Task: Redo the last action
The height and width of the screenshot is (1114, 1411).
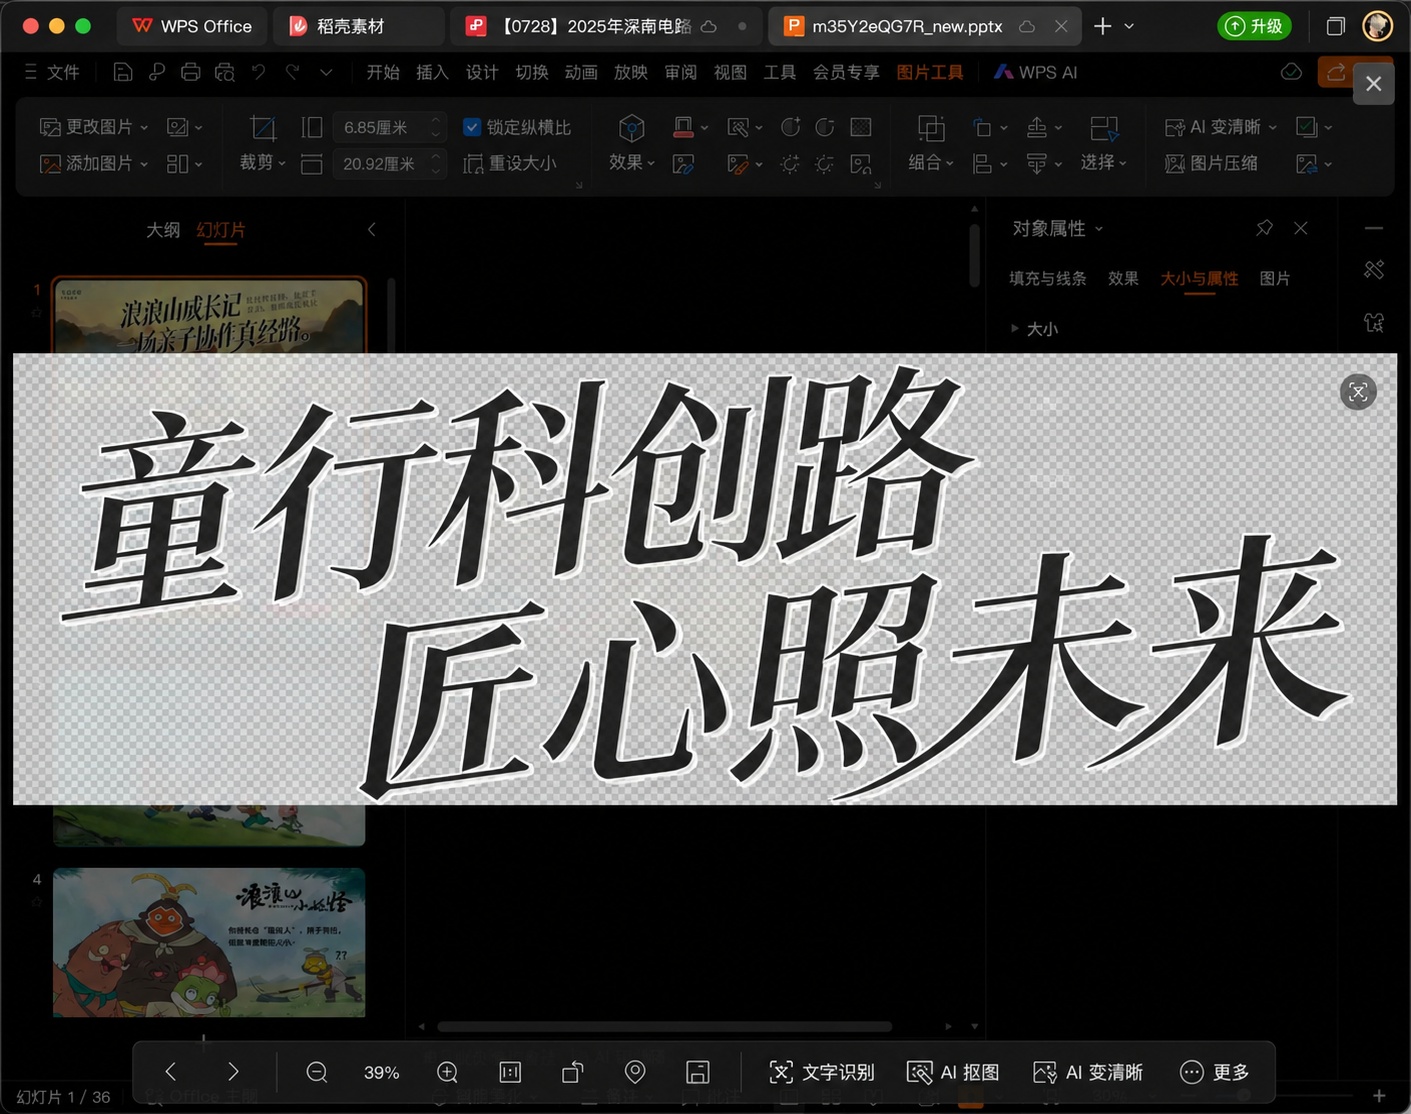Action: [293, 72]
